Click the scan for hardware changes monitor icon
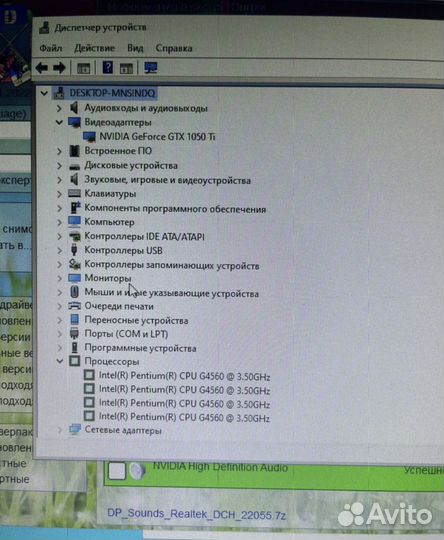The width and height of the screenshot is (444, 540). point(151,68)
